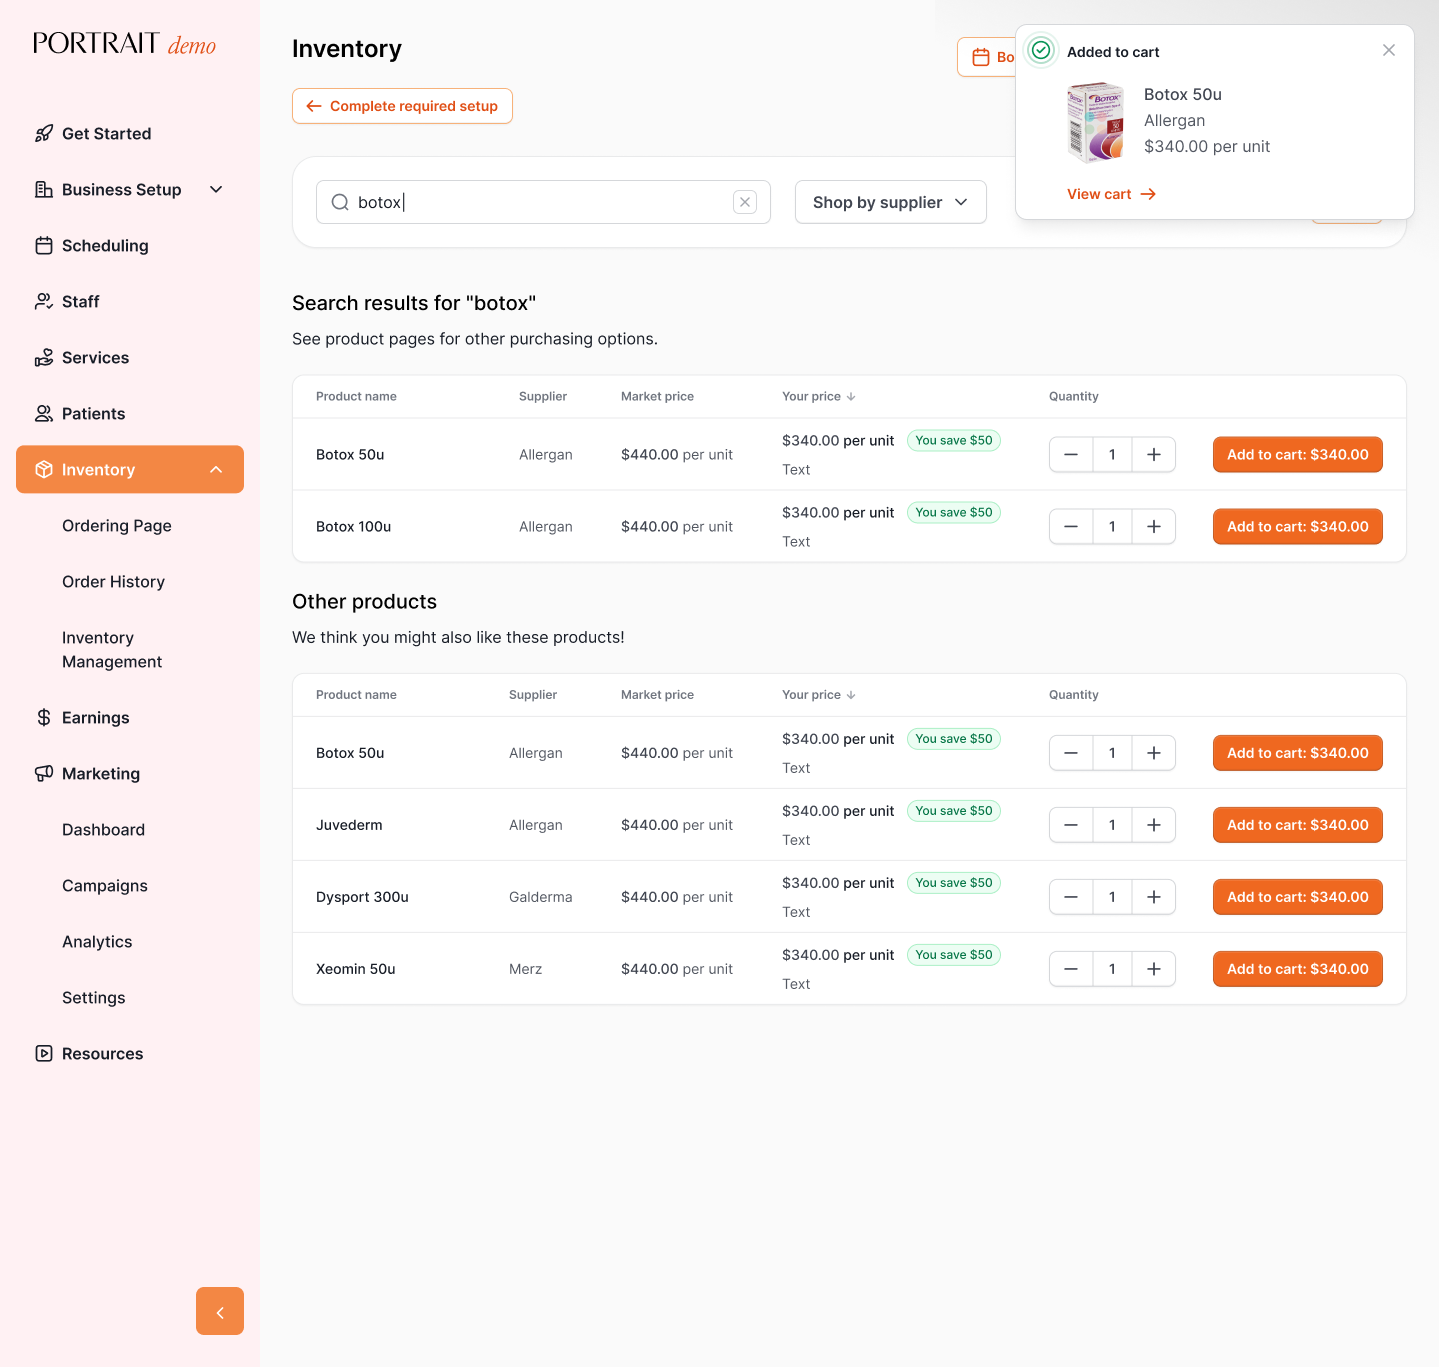The height and width of the screenshot is (1367, 1439).
Task: Go to Marketing Analytics
Action: tap(97, 941)
